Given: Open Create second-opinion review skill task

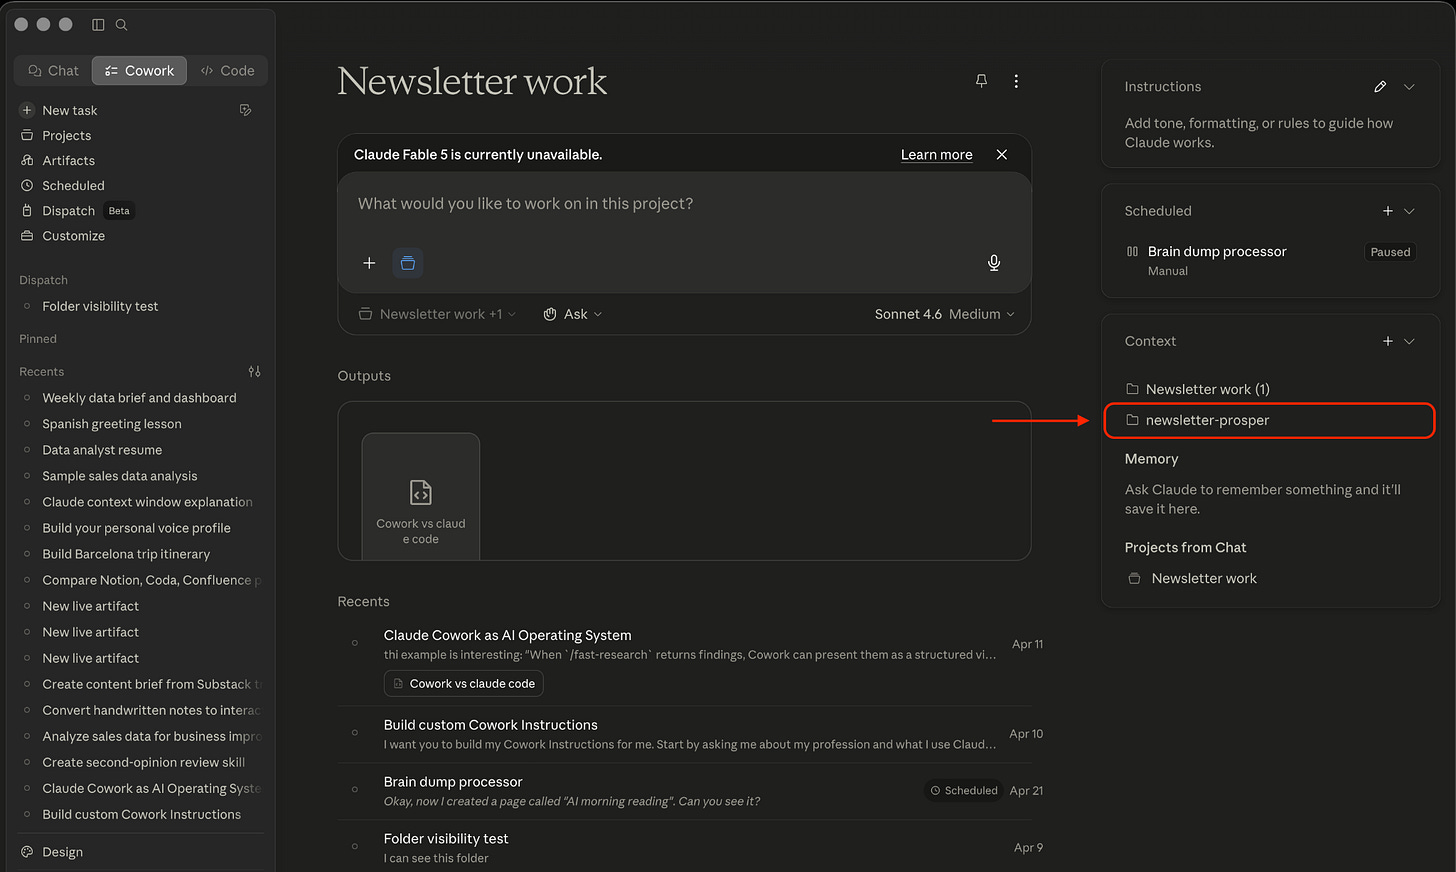Looking at the screenshot, I should pos(143,762).
